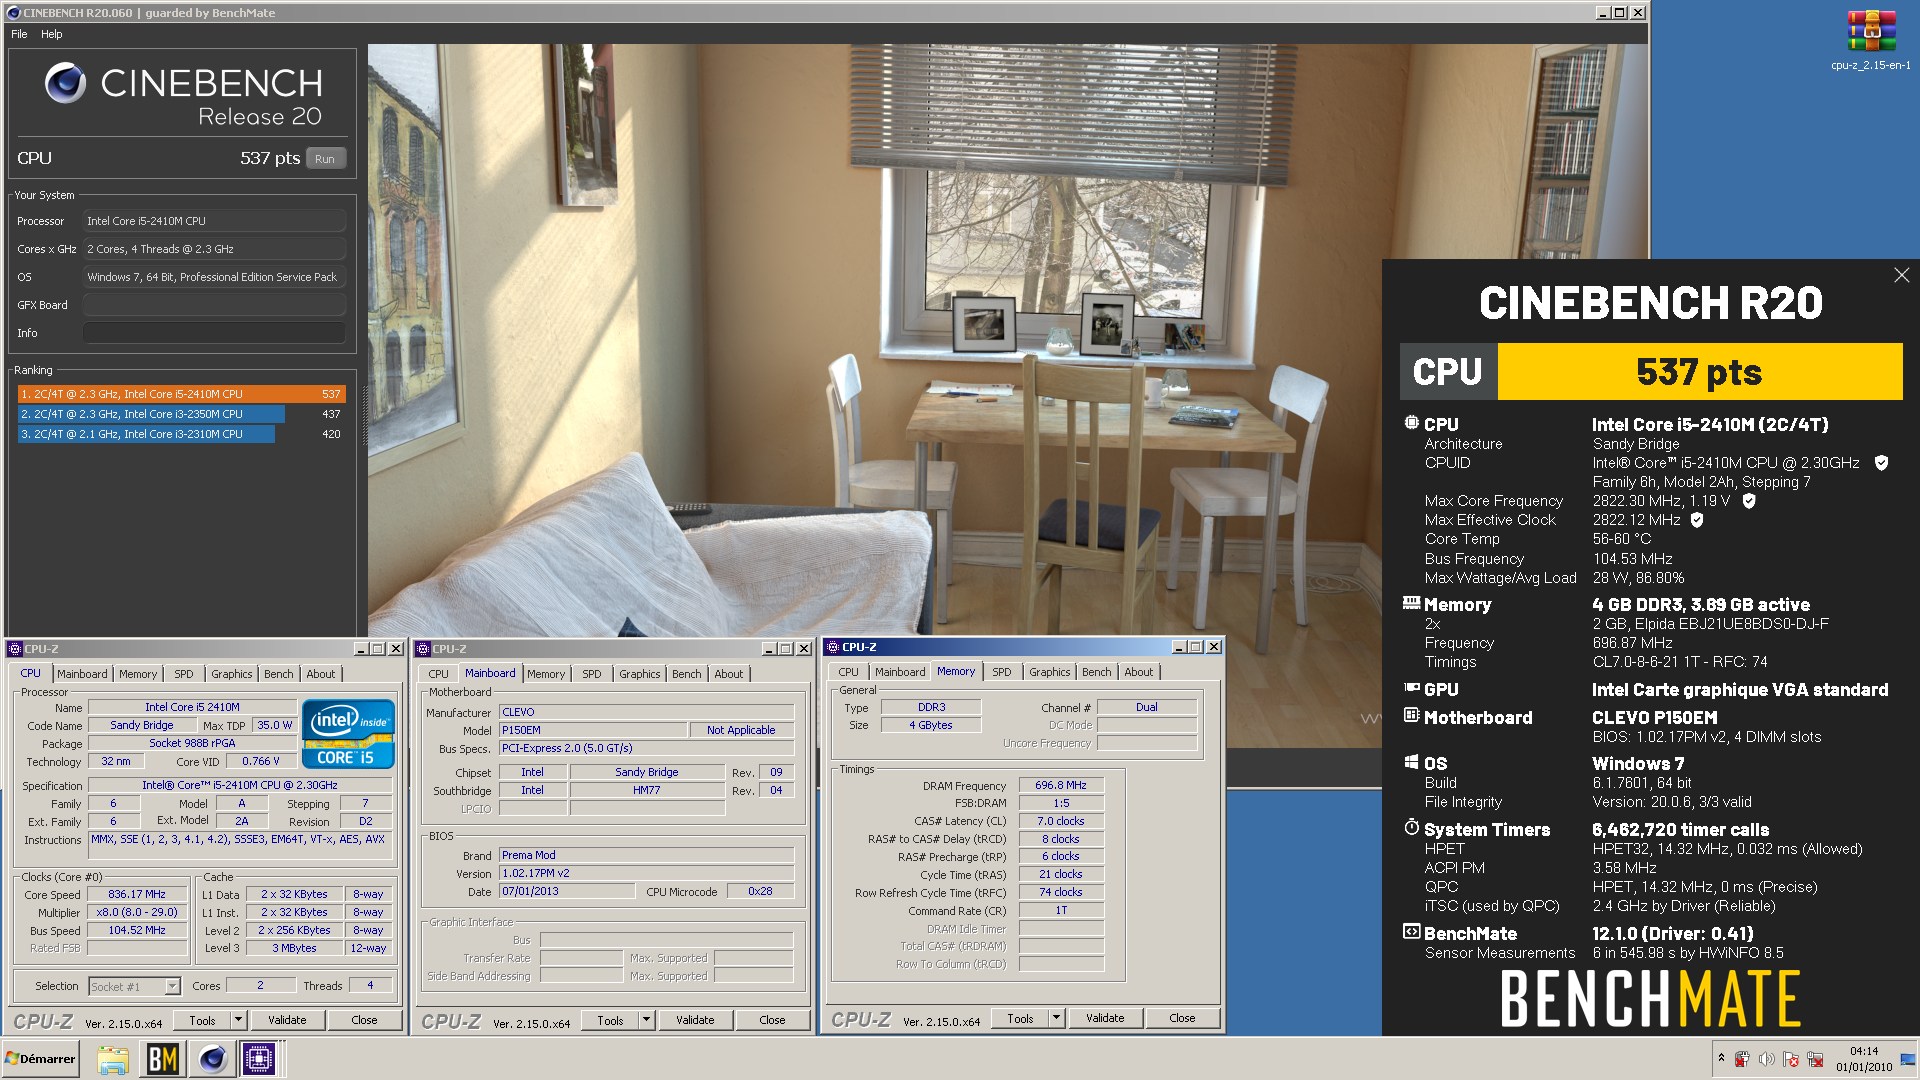Open the File menu in Cinebench
Viewport: 1920px width, 1080px height.
tap(19, 34)
